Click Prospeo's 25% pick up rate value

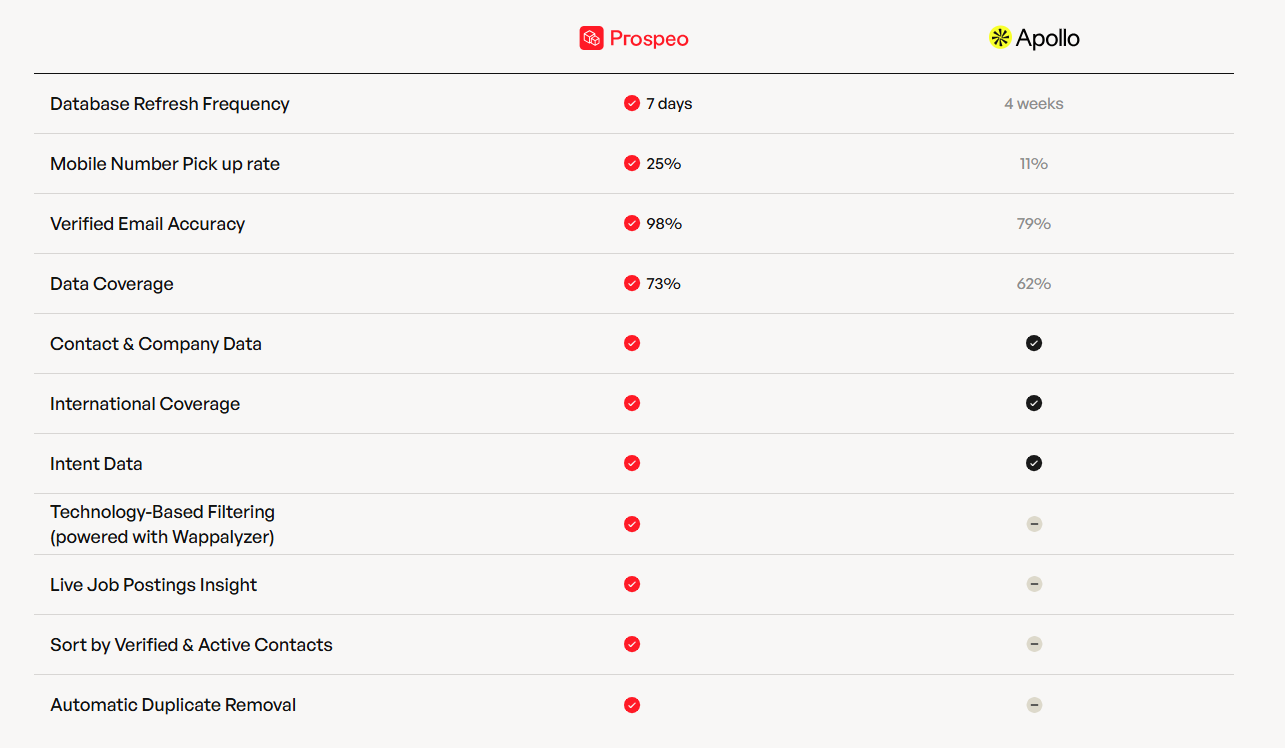[663, 164]
